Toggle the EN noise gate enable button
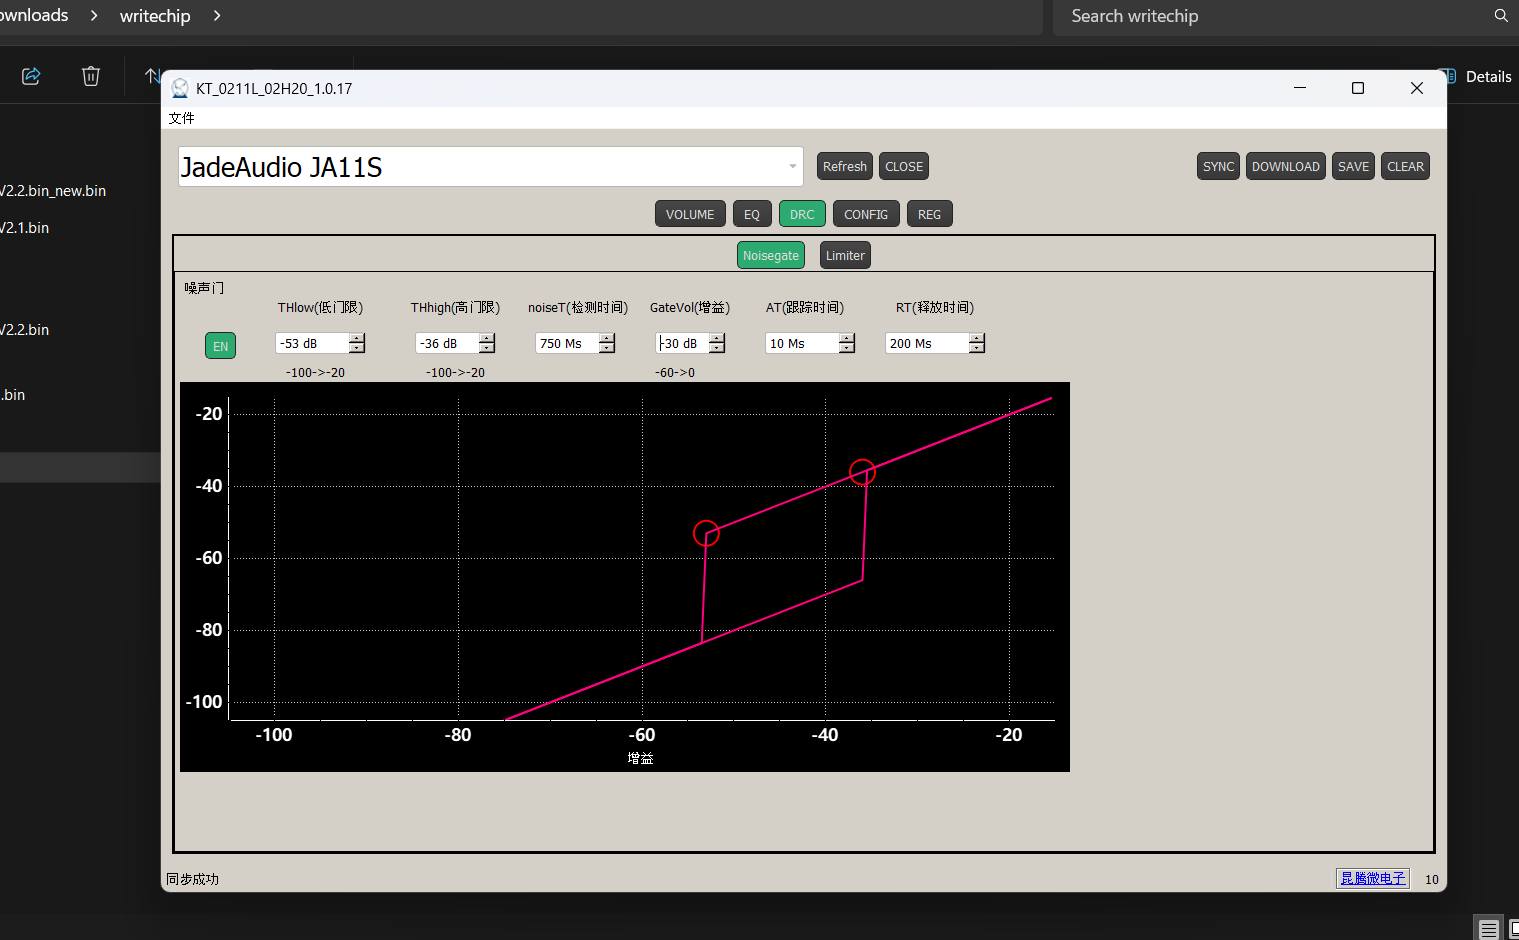This screenshot has width=1519, height=940. (221, 346)
